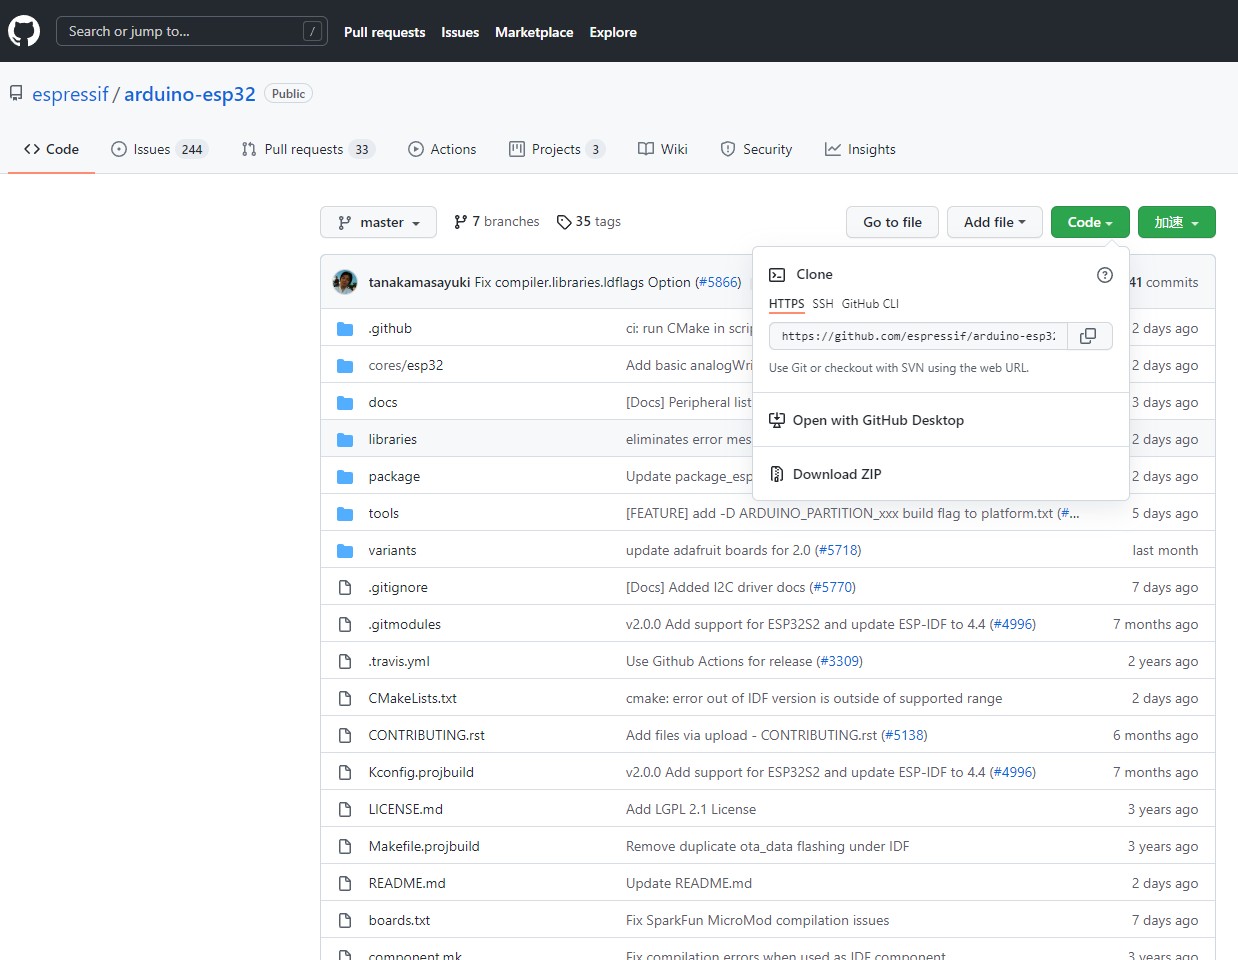View the 7 branches link
This screenshot has width=1238, height=960.
point(496,222)
